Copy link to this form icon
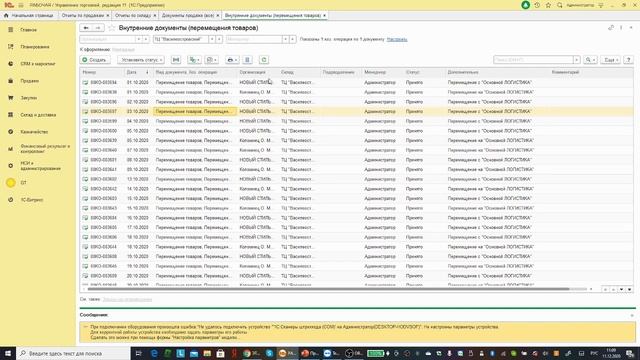This screenshot has width=640, height=360. pos(611,28)
